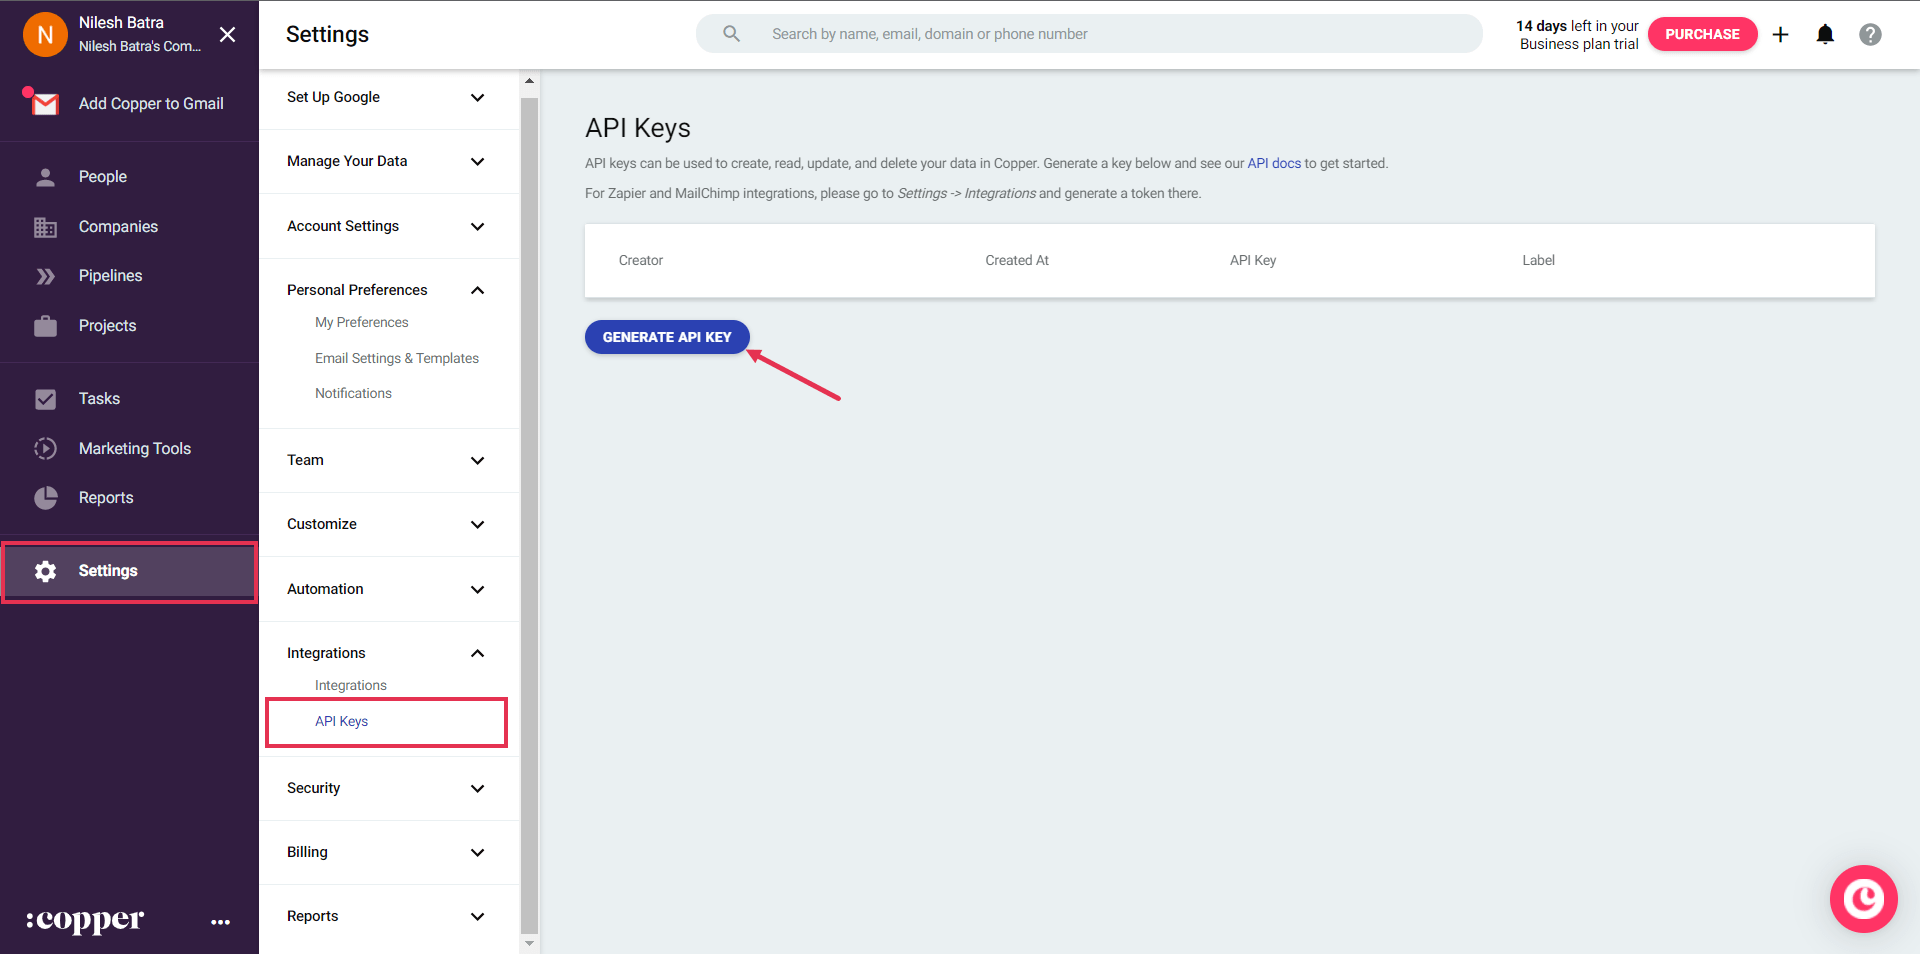
Task: Click the Companies building icon
Action: click(45, 227)
